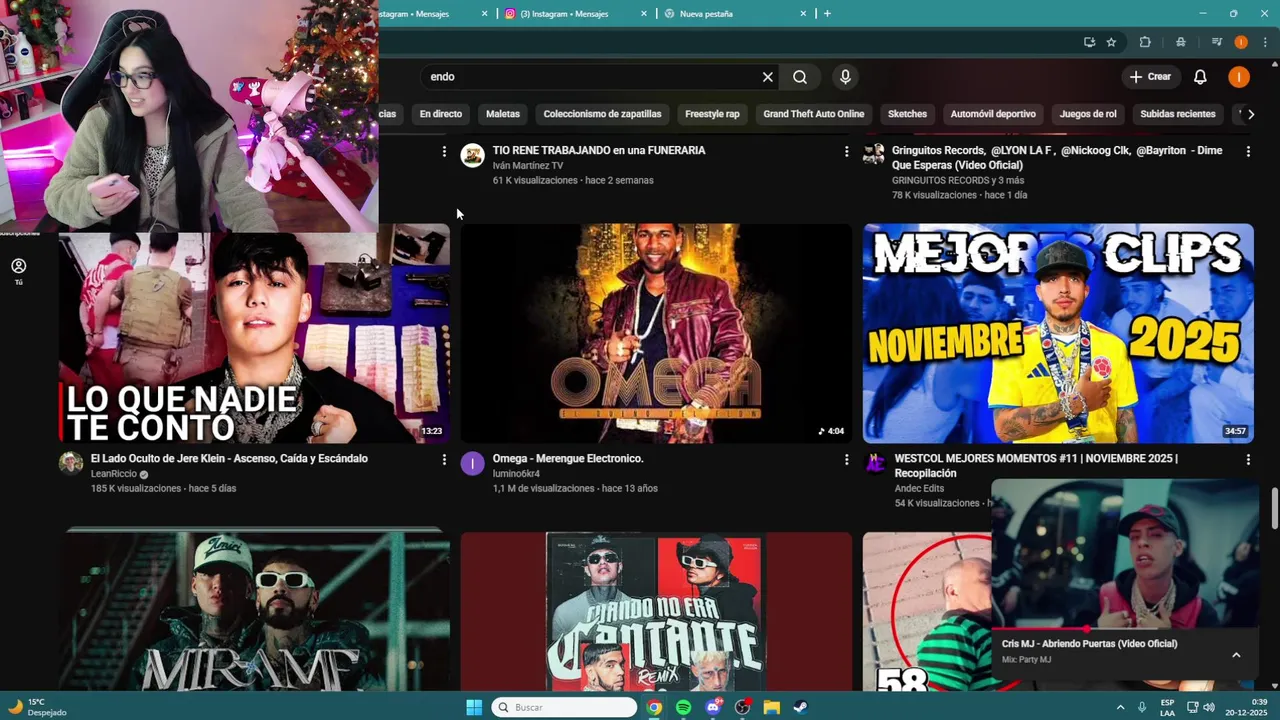Select the Sketches filter chip
Screen dimensions: 1280x720
[x=908, y=114]
